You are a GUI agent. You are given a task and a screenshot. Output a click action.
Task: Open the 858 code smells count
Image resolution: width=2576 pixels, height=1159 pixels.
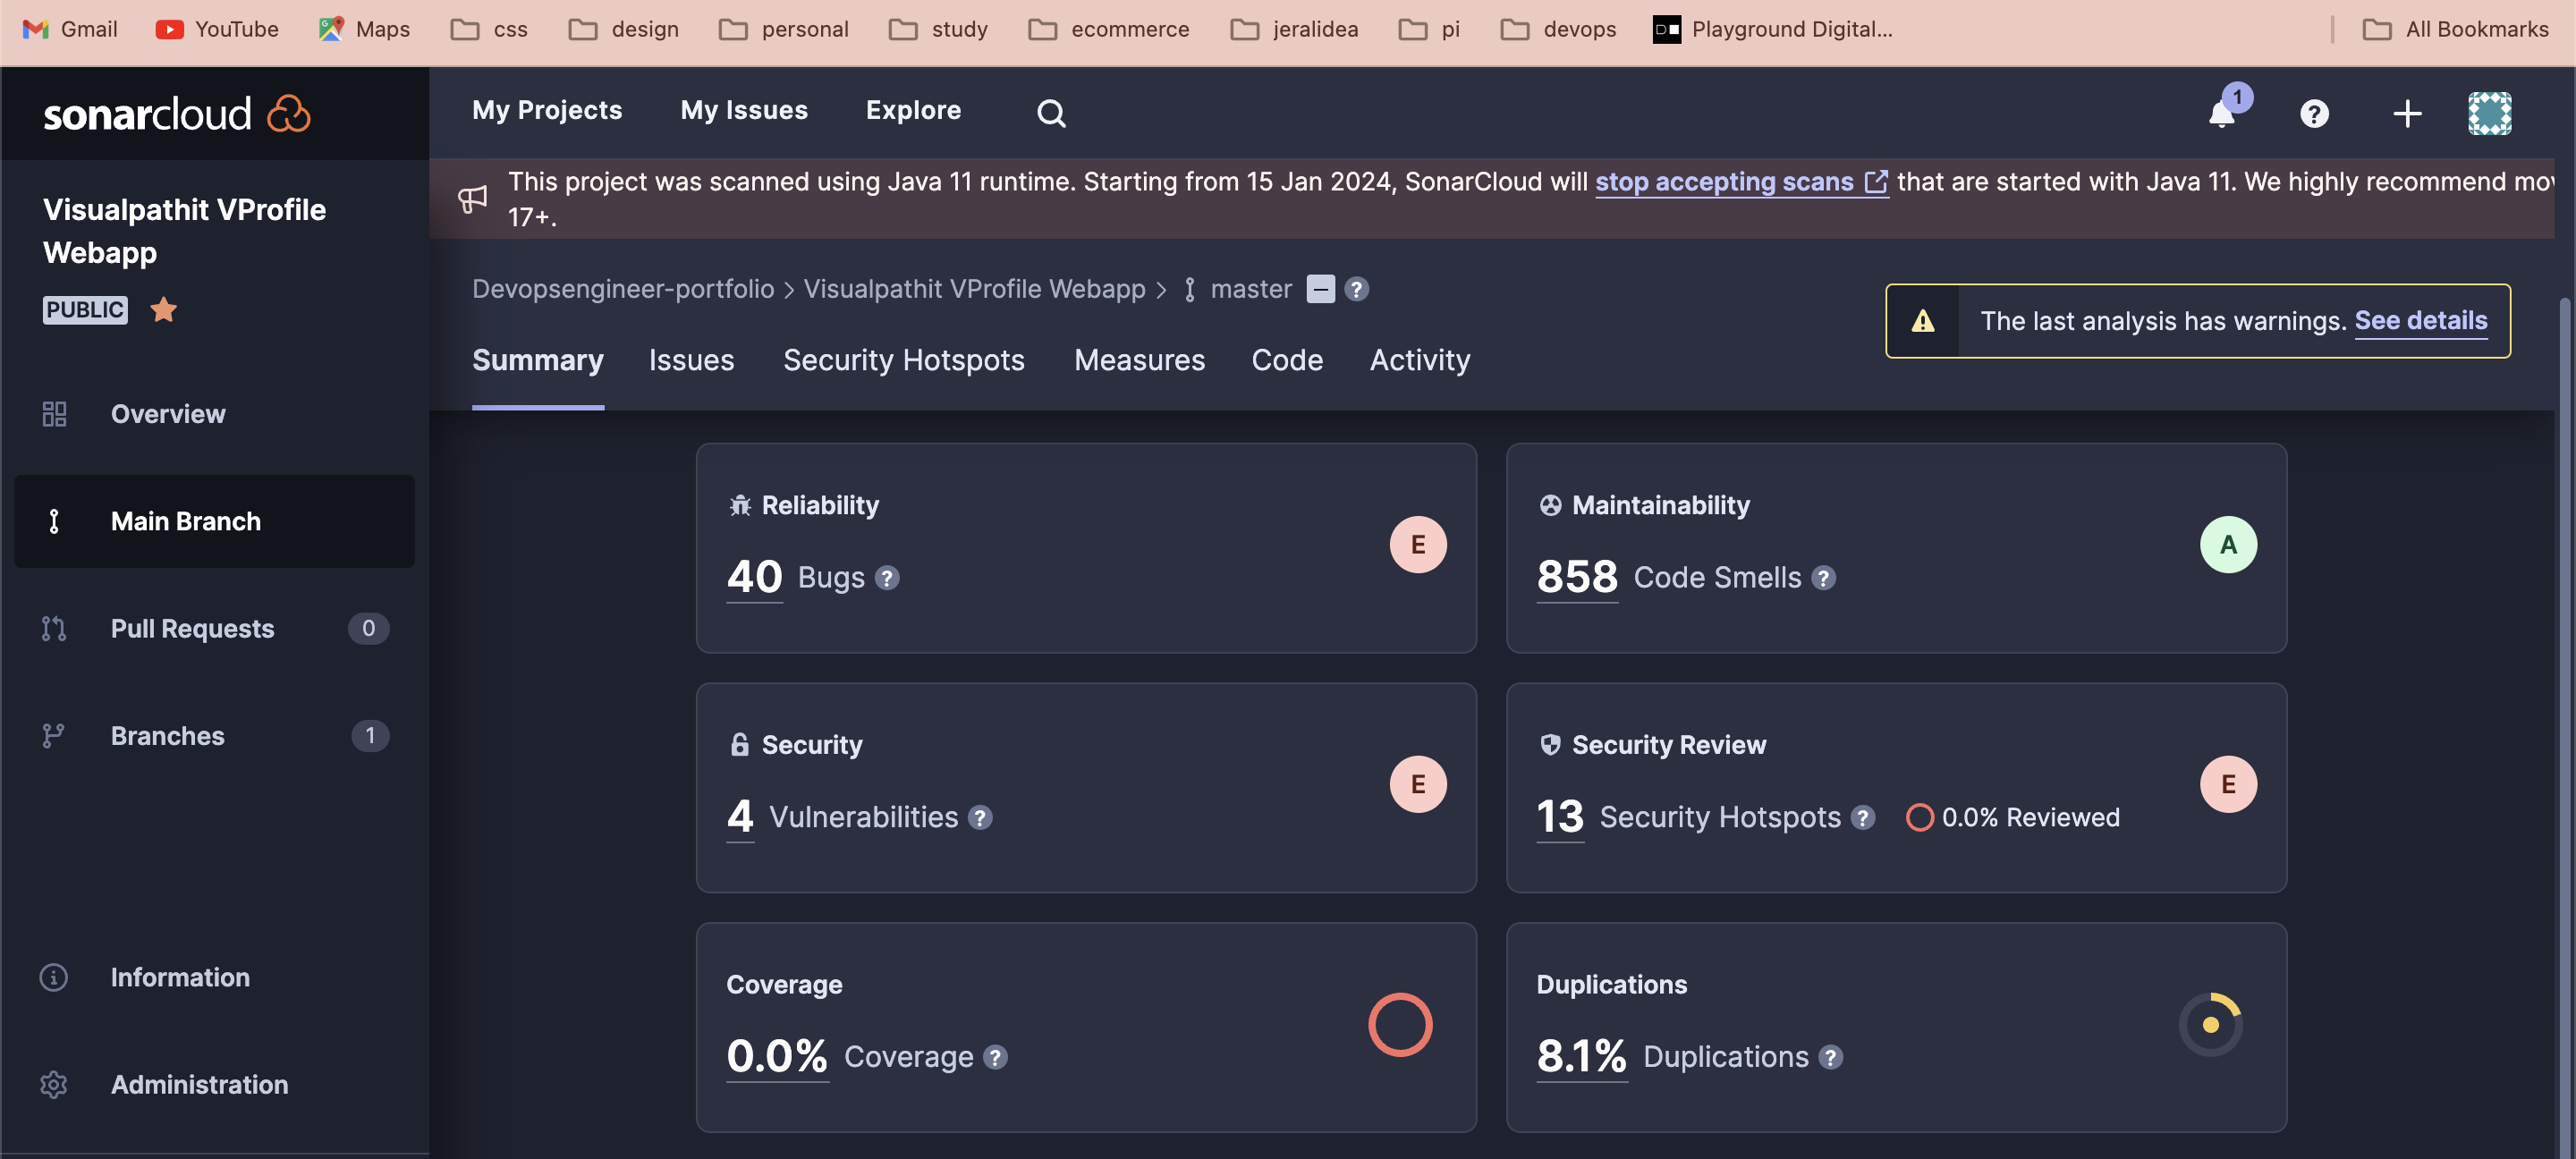1576,577
